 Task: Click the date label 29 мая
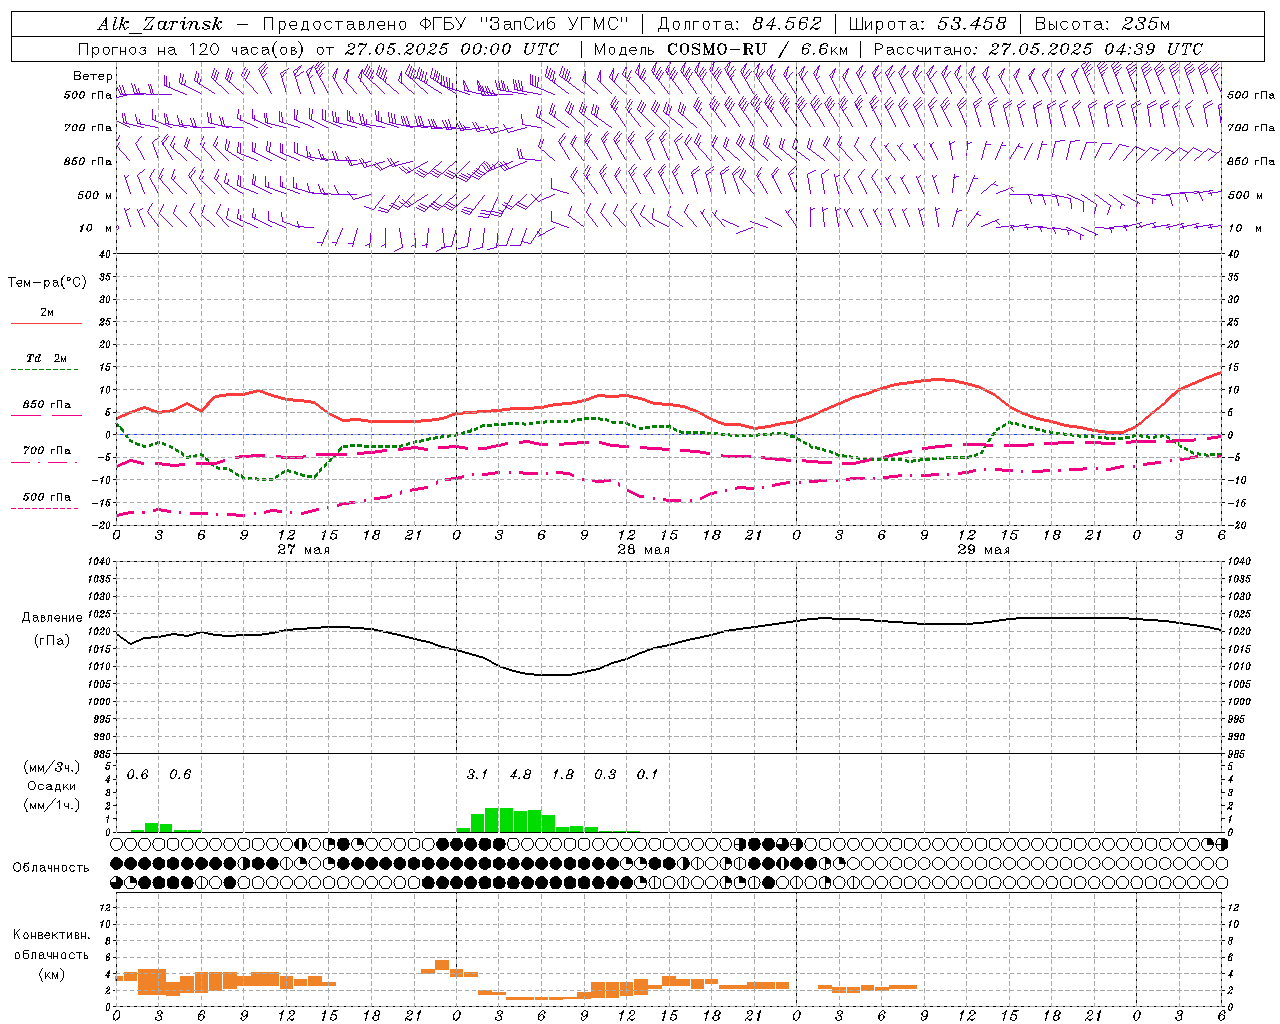tap(983, 550)
